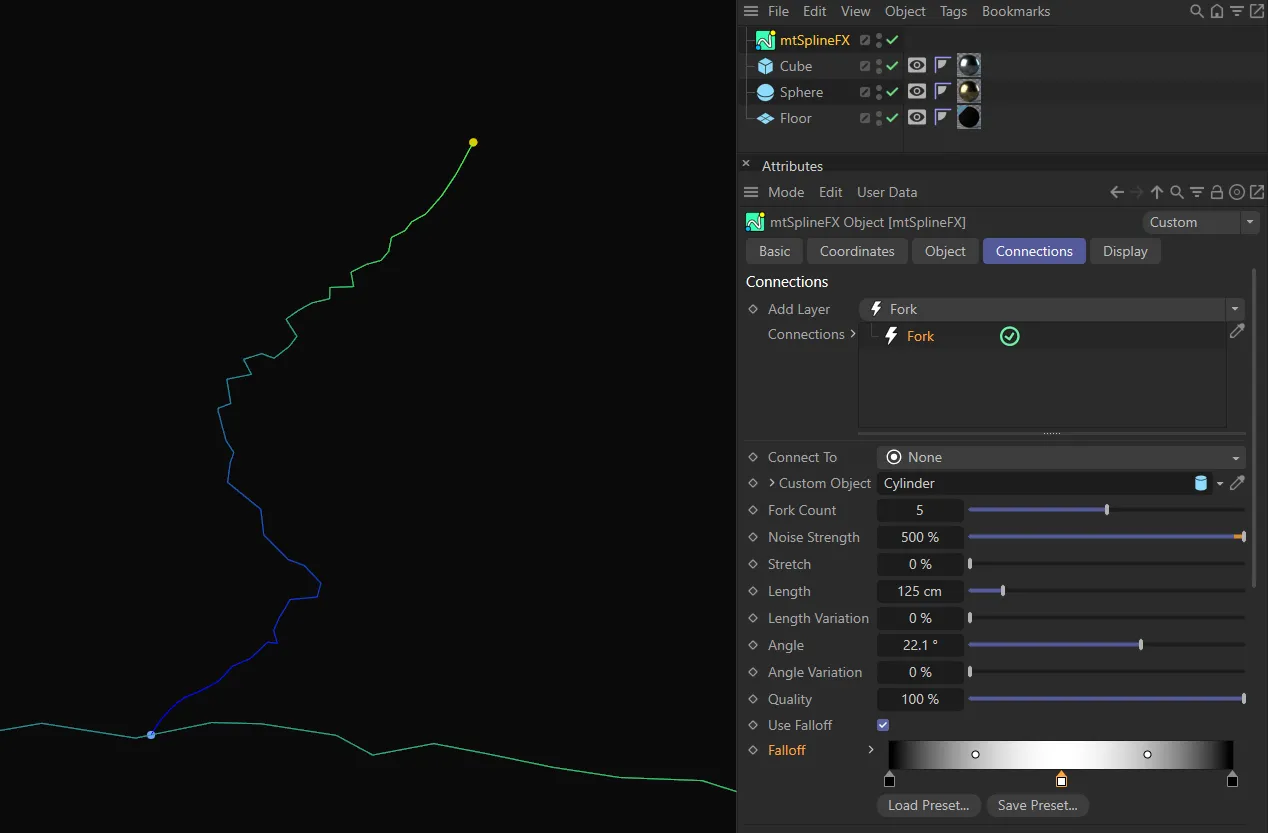
Task: Toggle the Fork layer enabled checkmark
Action: click(1009, 337)
